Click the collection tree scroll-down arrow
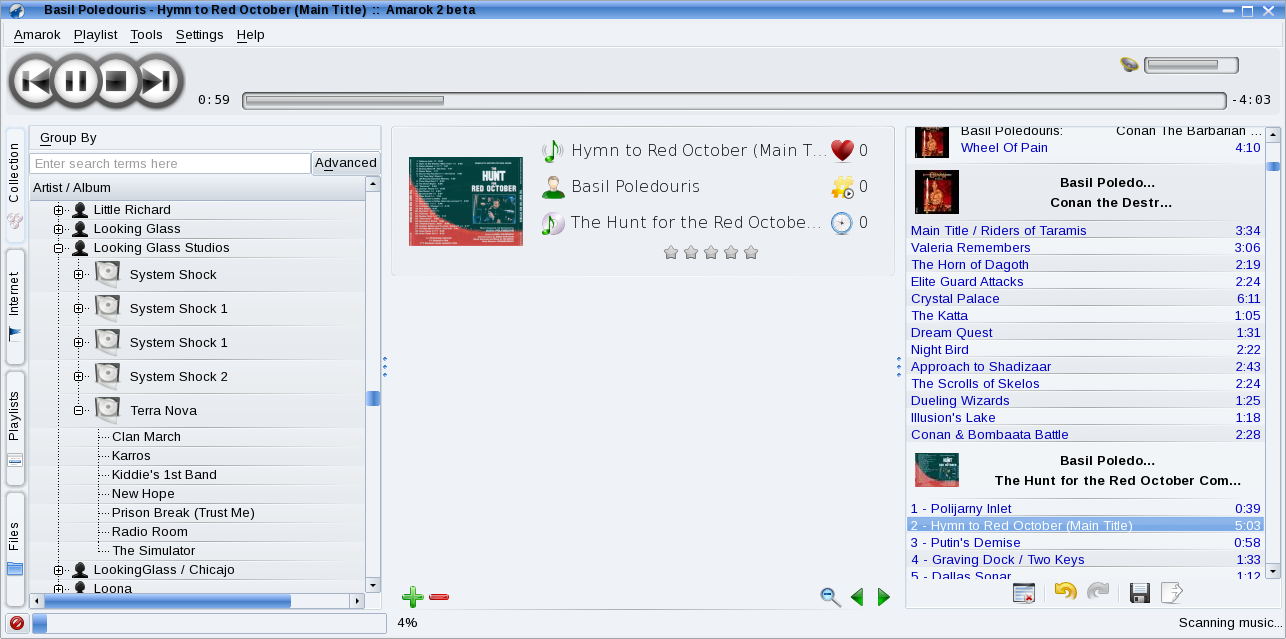Viewport: 1286px width, 639px height. [x=374, y=585]
